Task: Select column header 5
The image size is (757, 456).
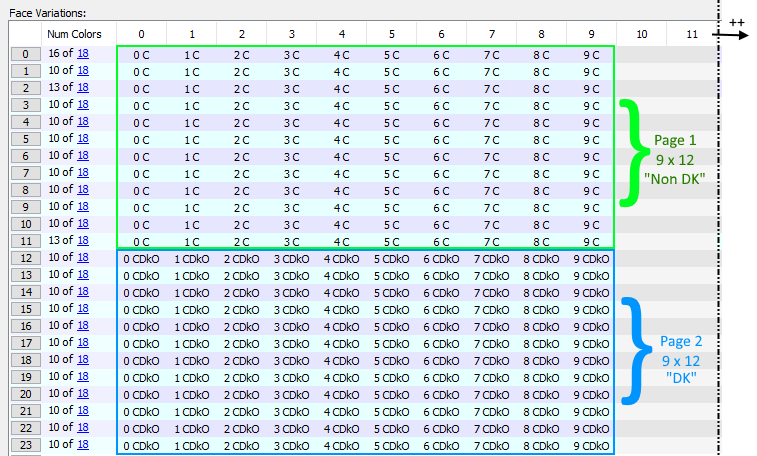Action: (x=391, y=34)
